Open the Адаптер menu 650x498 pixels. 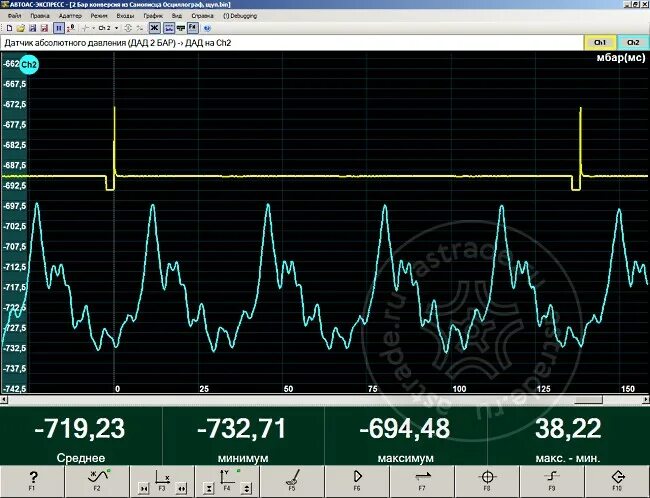coord(70,16)
